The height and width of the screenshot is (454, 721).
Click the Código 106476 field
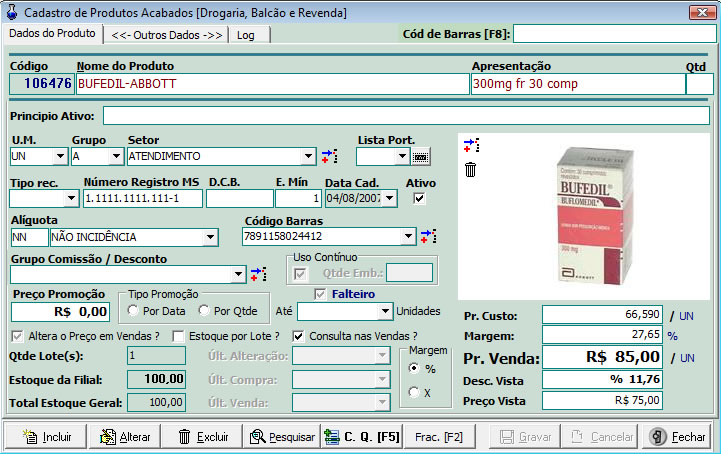pyautogui.click(x=42, y=84)
